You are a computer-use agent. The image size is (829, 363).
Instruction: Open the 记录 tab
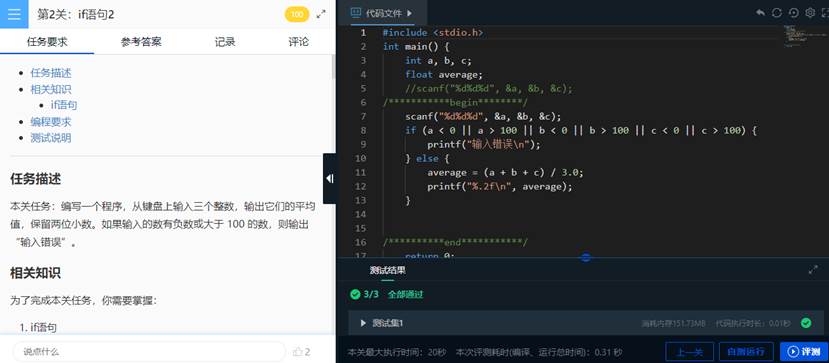click(x=225, y=42)
